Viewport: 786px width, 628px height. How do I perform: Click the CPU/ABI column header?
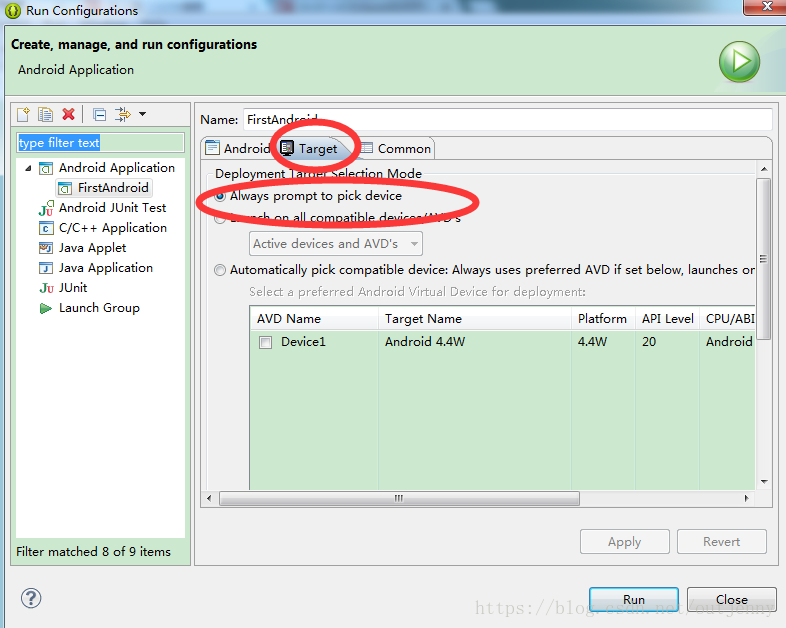click(x=728, y=319)
